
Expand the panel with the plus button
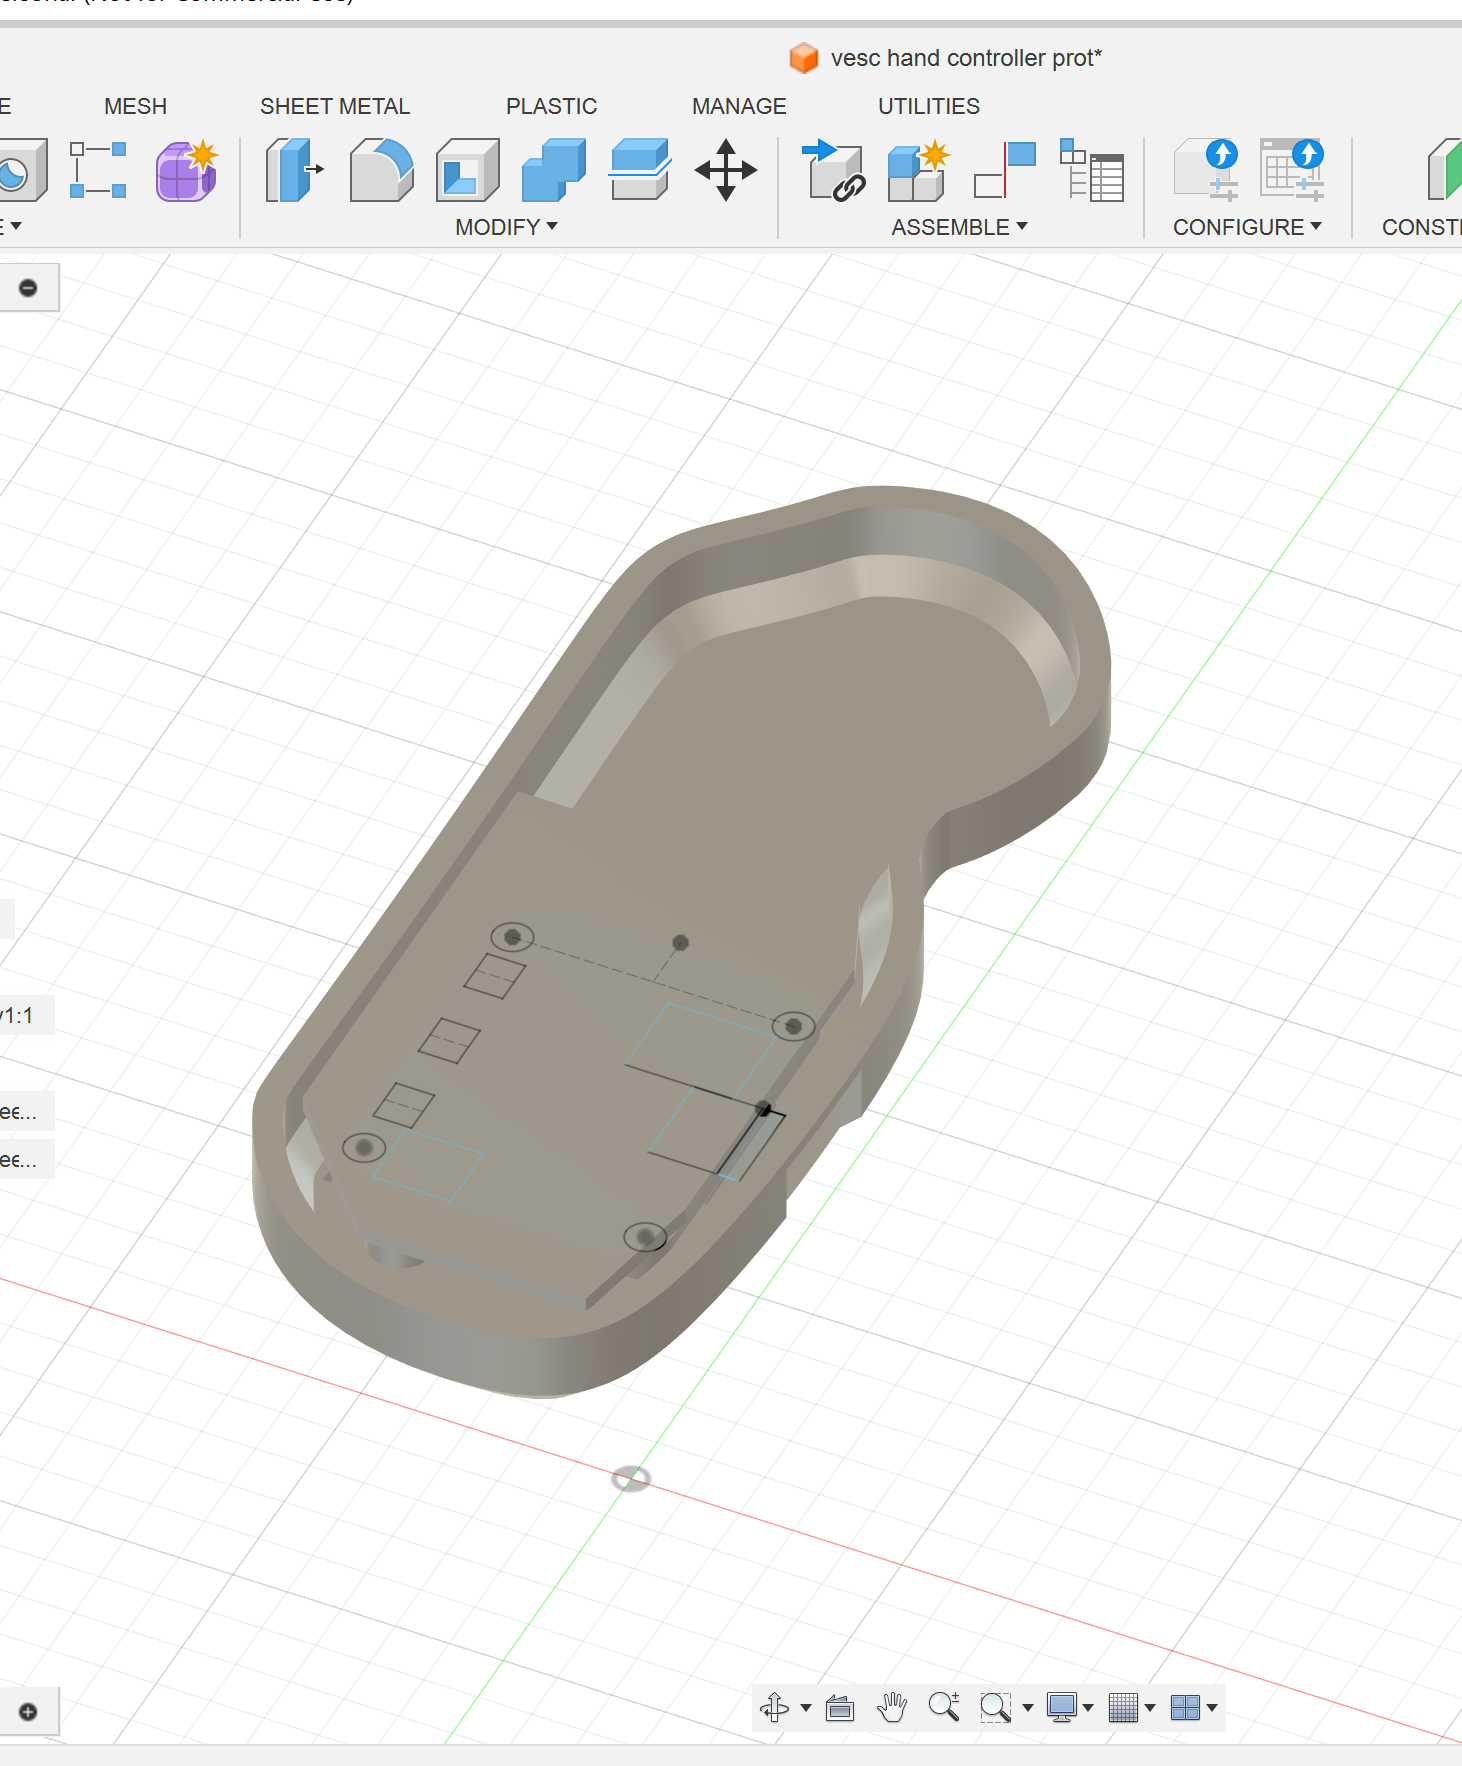pos(28,1711)
